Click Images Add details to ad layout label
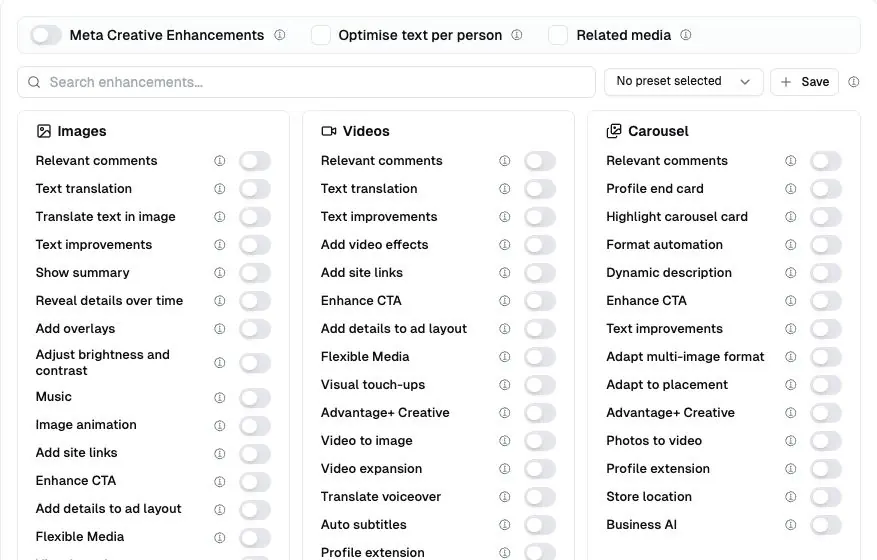Image resolution: width=877 pixels, height=560 pixels. (109, 509)
